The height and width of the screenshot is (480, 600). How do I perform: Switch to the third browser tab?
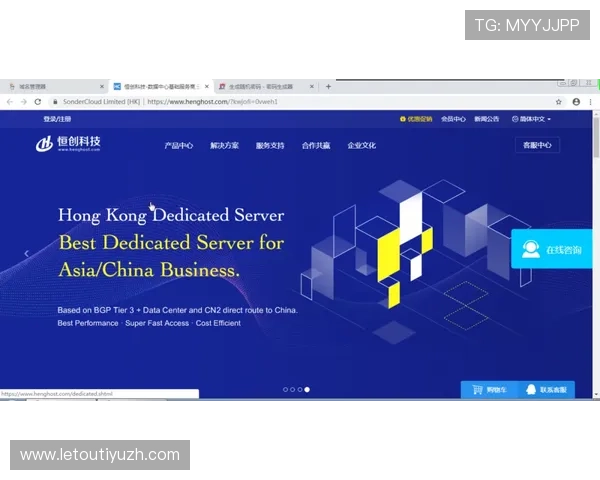(264, 87)
